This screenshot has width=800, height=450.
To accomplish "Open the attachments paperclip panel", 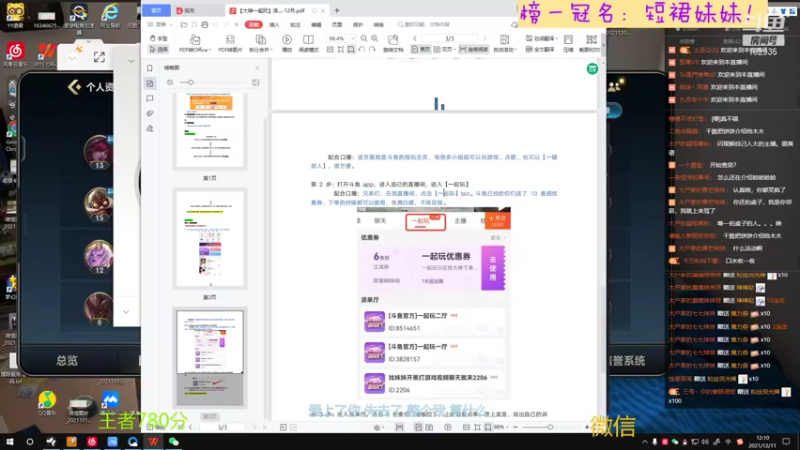I will [x=149, y=113].
